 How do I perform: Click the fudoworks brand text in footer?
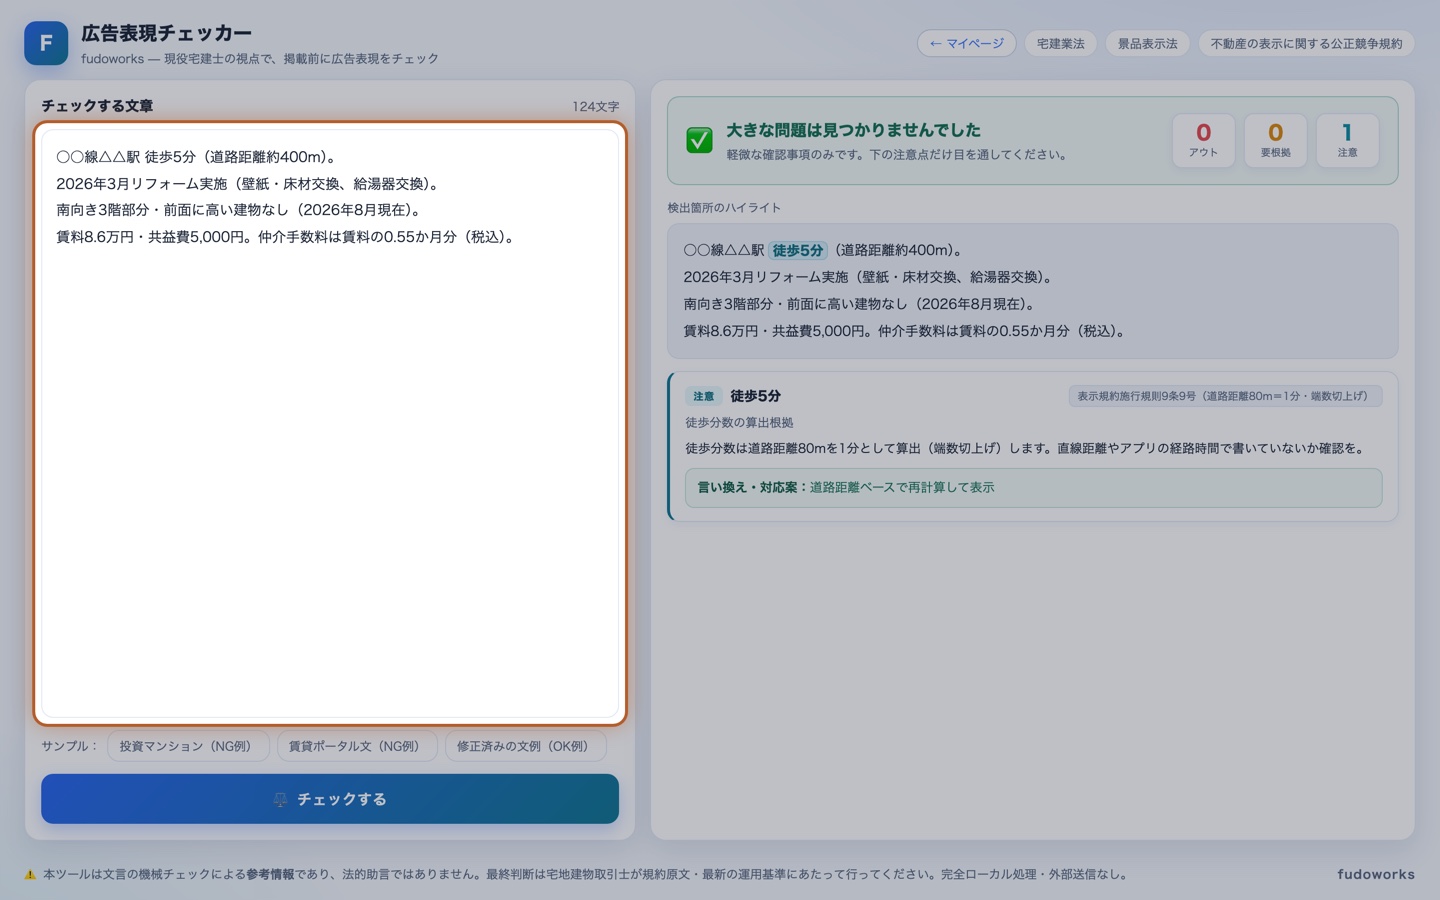point(1376,874)
